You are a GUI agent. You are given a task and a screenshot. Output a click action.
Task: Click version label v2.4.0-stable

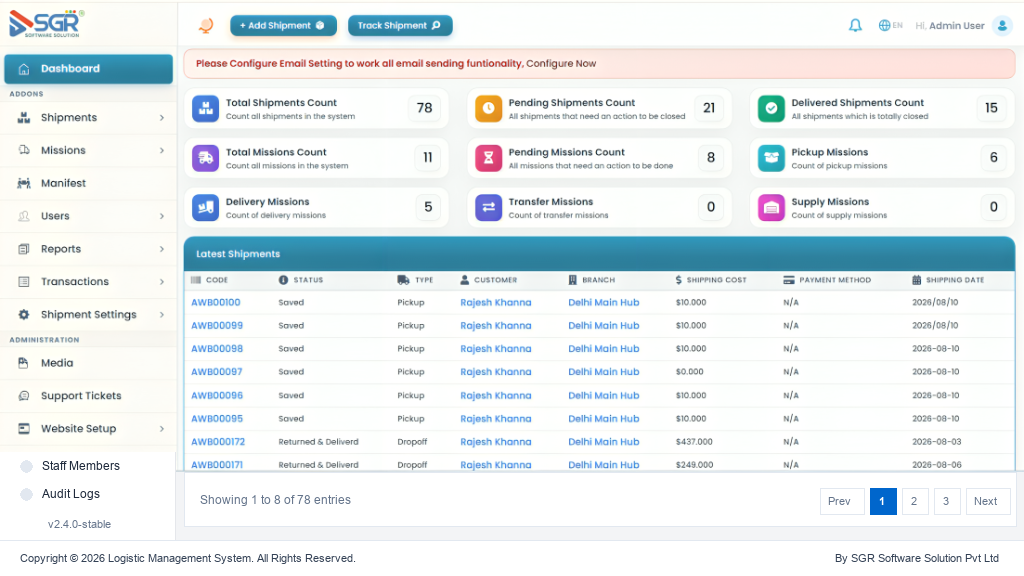tap(79, 524)
